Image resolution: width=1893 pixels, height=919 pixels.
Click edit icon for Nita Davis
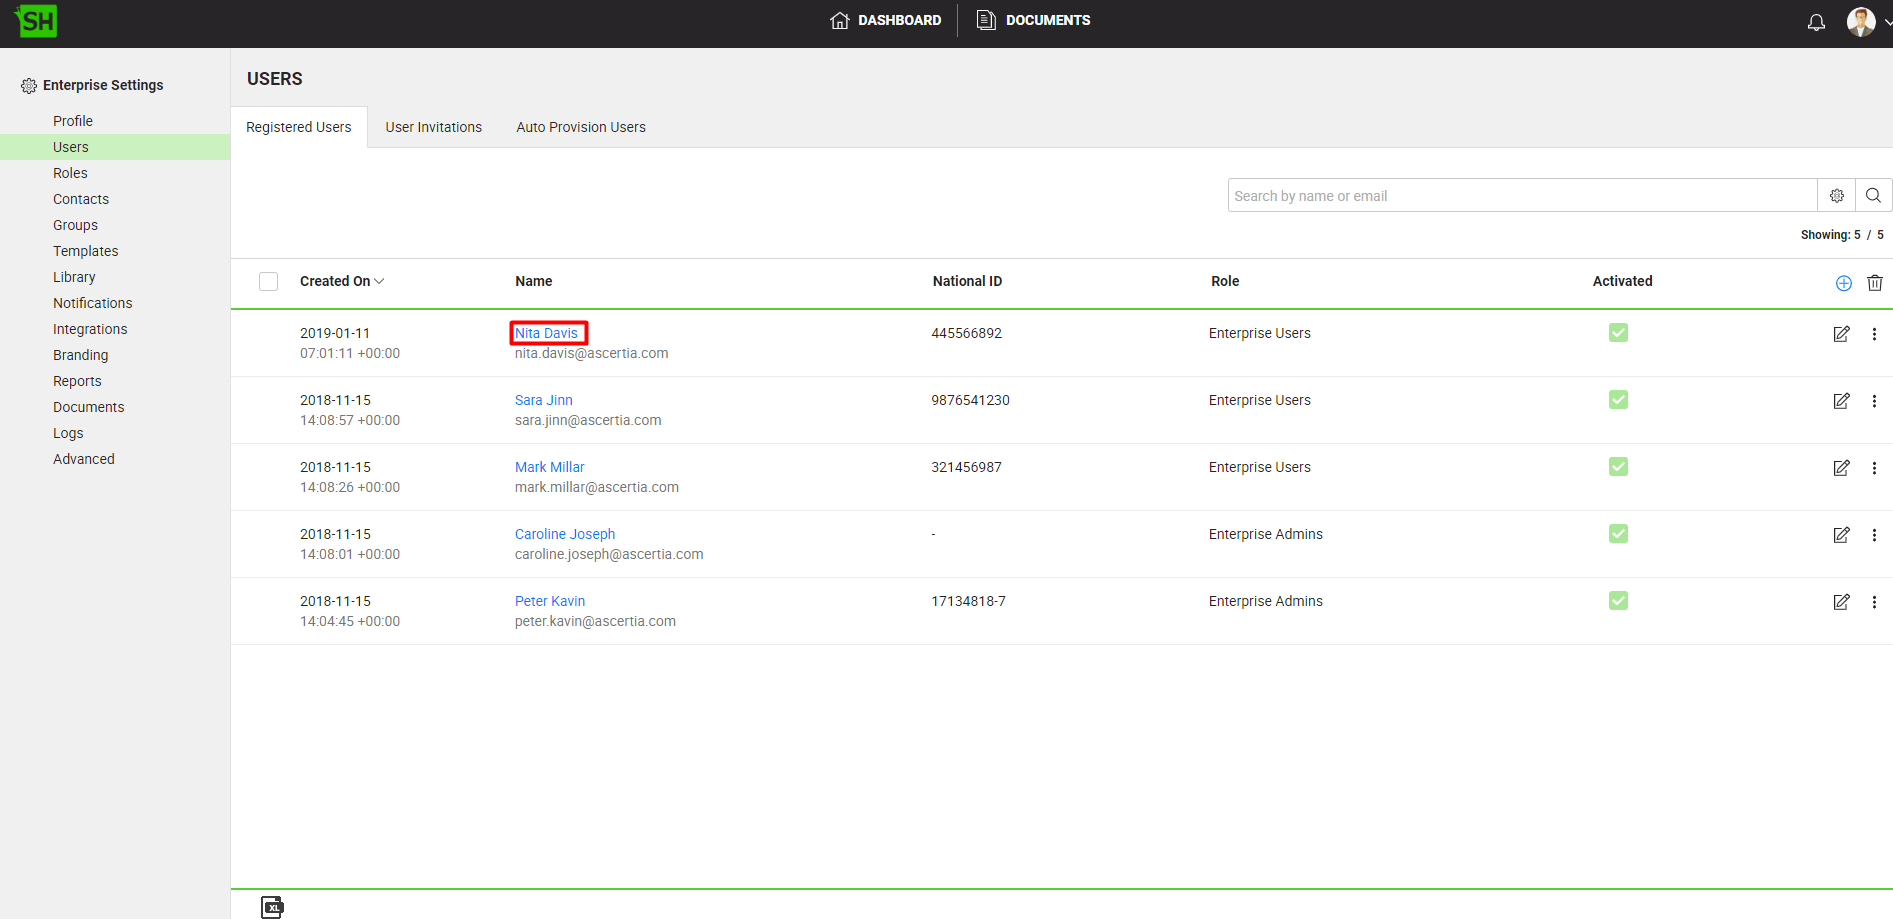1841,334
